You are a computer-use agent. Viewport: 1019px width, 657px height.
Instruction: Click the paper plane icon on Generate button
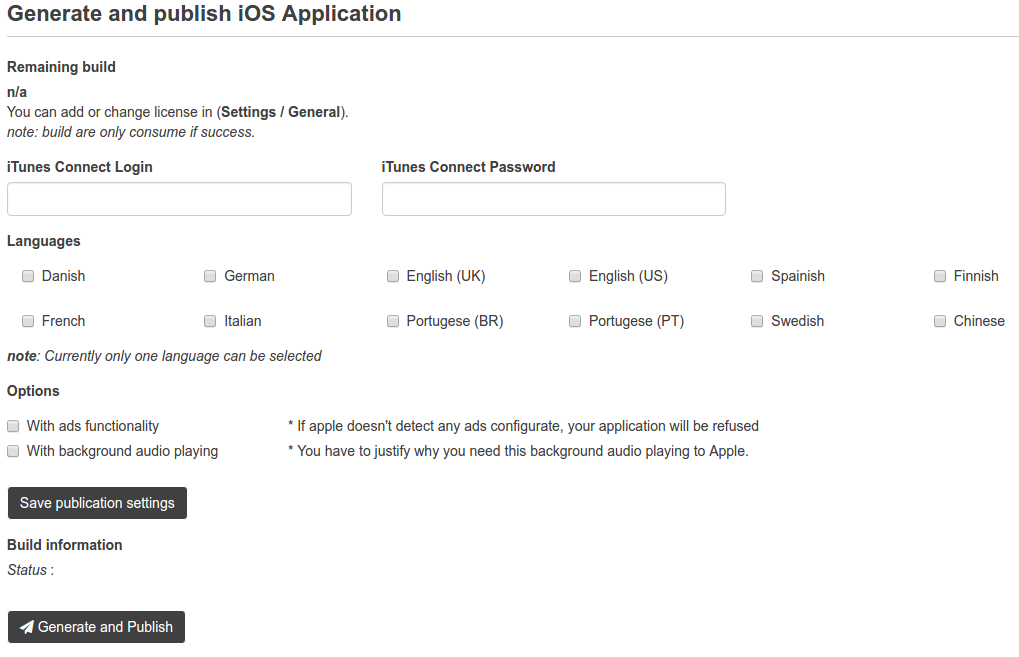(27, 627)
